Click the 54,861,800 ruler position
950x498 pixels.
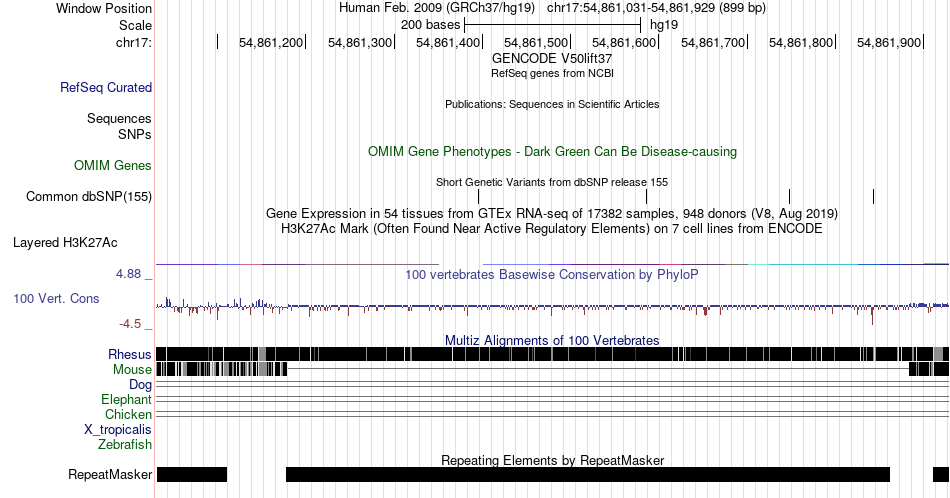801,42
